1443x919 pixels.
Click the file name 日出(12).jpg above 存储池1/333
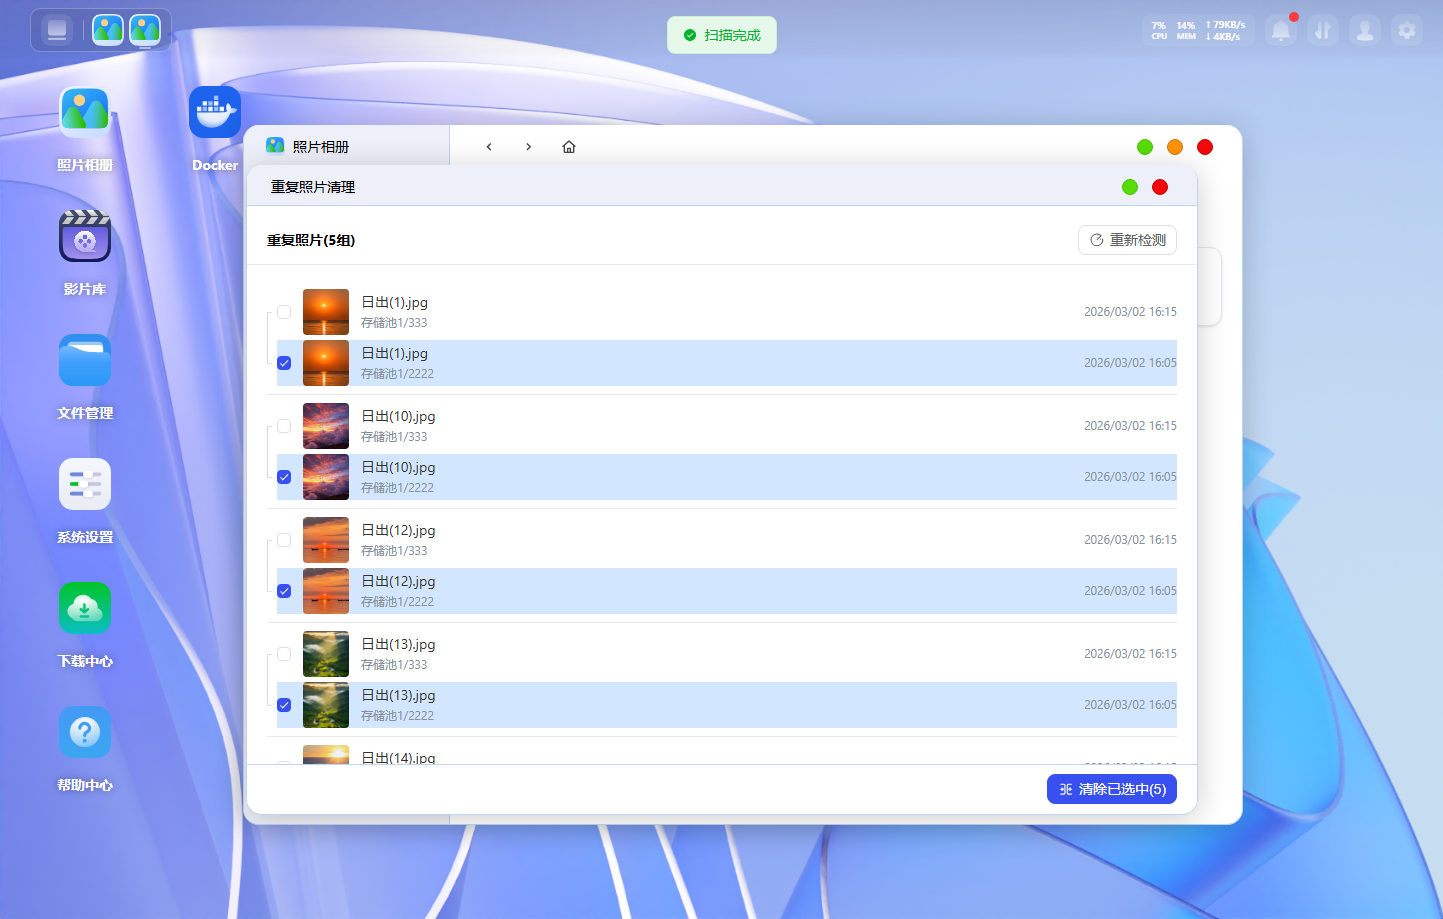tap(398, 530)
